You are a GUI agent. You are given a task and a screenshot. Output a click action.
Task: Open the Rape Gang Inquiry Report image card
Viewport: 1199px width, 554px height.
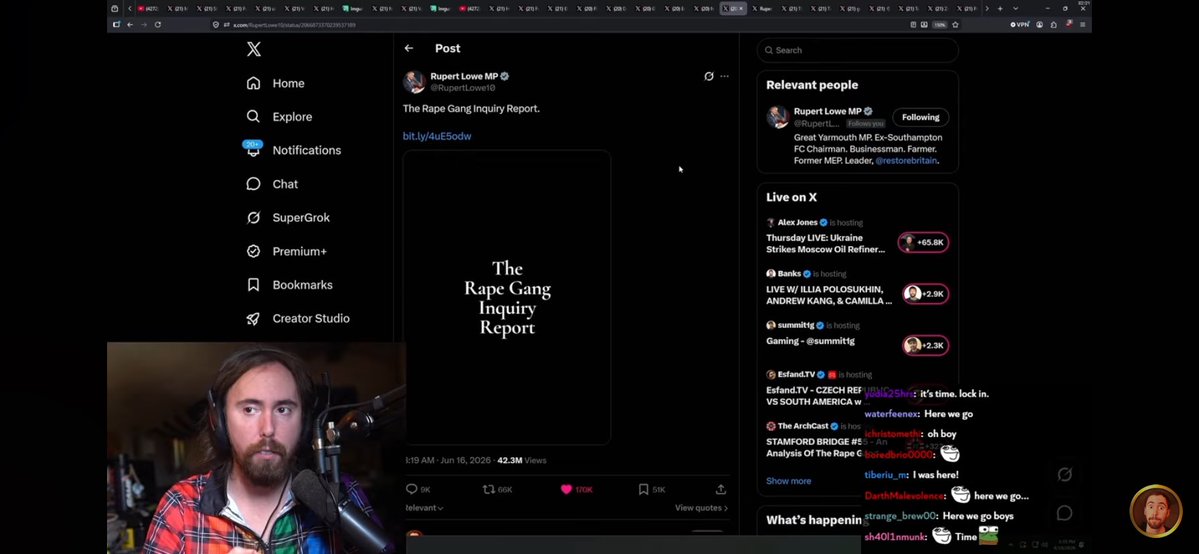click(507, 298)
